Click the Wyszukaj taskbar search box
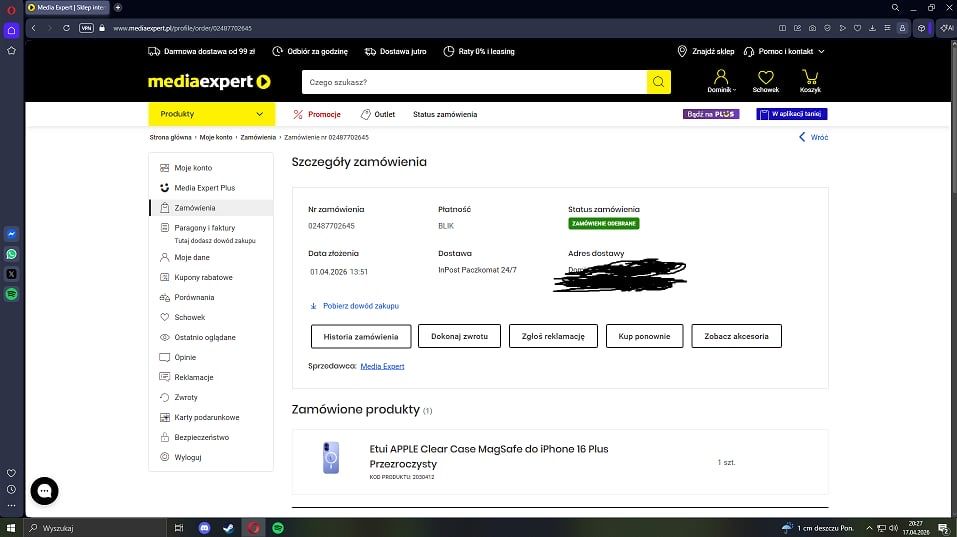957x537 pixels. [x=95, y=528]
